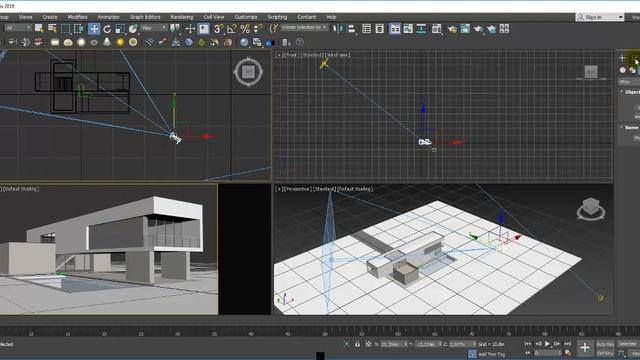This screenshot has width=640, height=360.
Task: Click the Set Keys large plus button
Action: [x=585, y=348]
